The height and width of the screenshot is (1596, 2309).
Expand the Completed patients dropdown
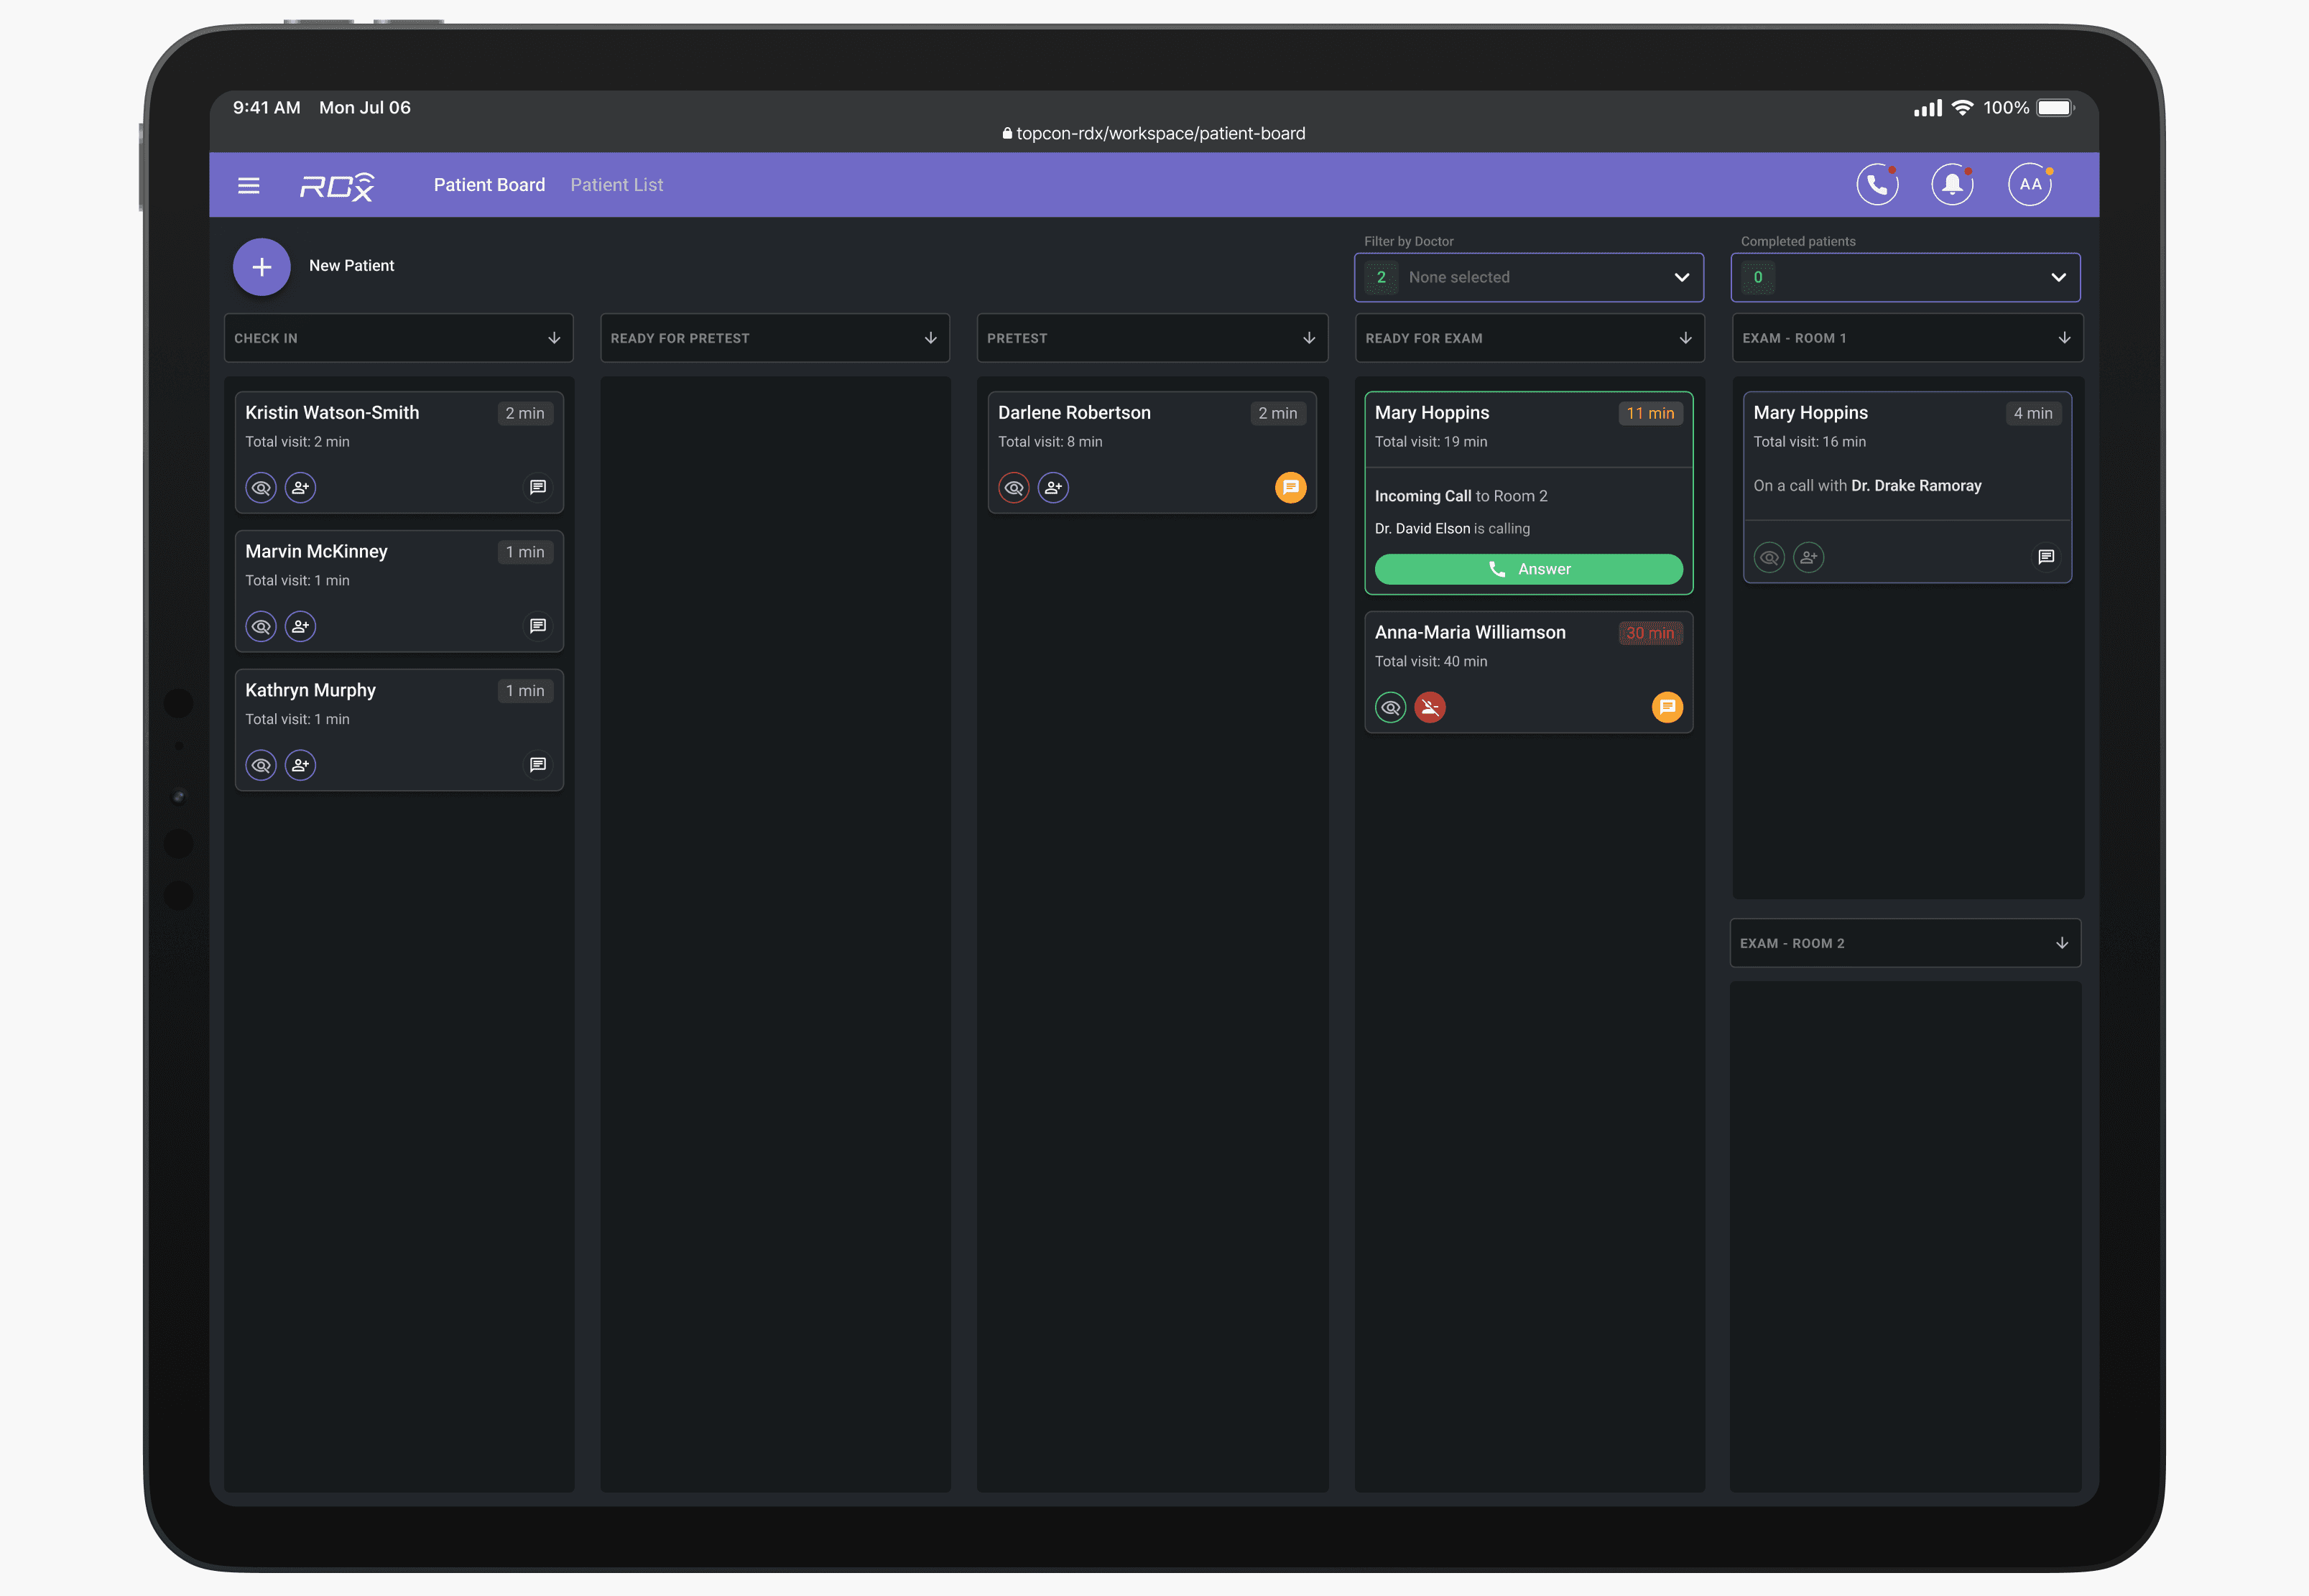coord(1905,278)
